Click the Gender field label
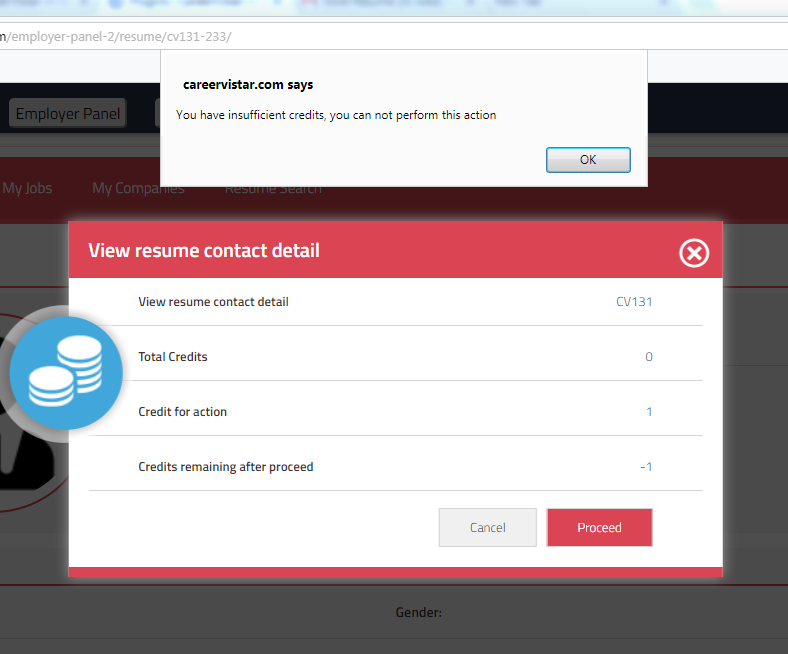788x654 pixels. click(418, 613)
